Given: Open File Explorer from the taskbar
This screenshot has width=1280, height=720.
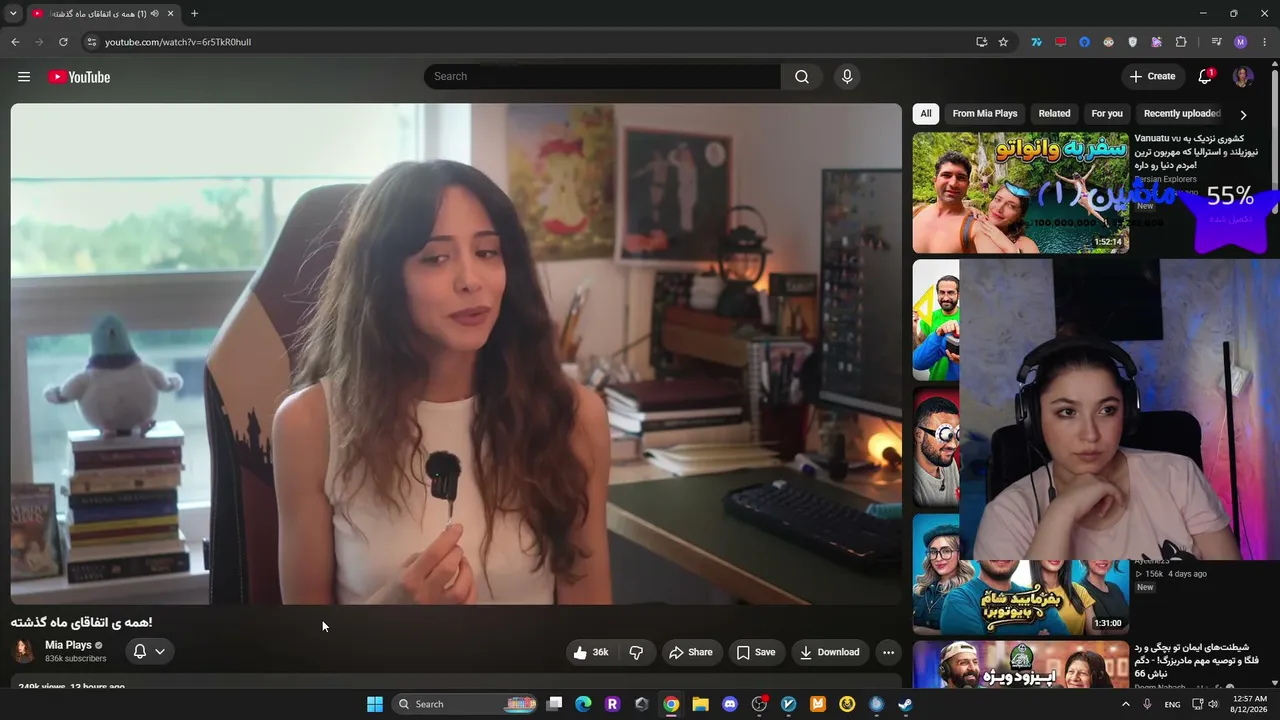Looking at the screenshot, I should [x=701, y=704].
